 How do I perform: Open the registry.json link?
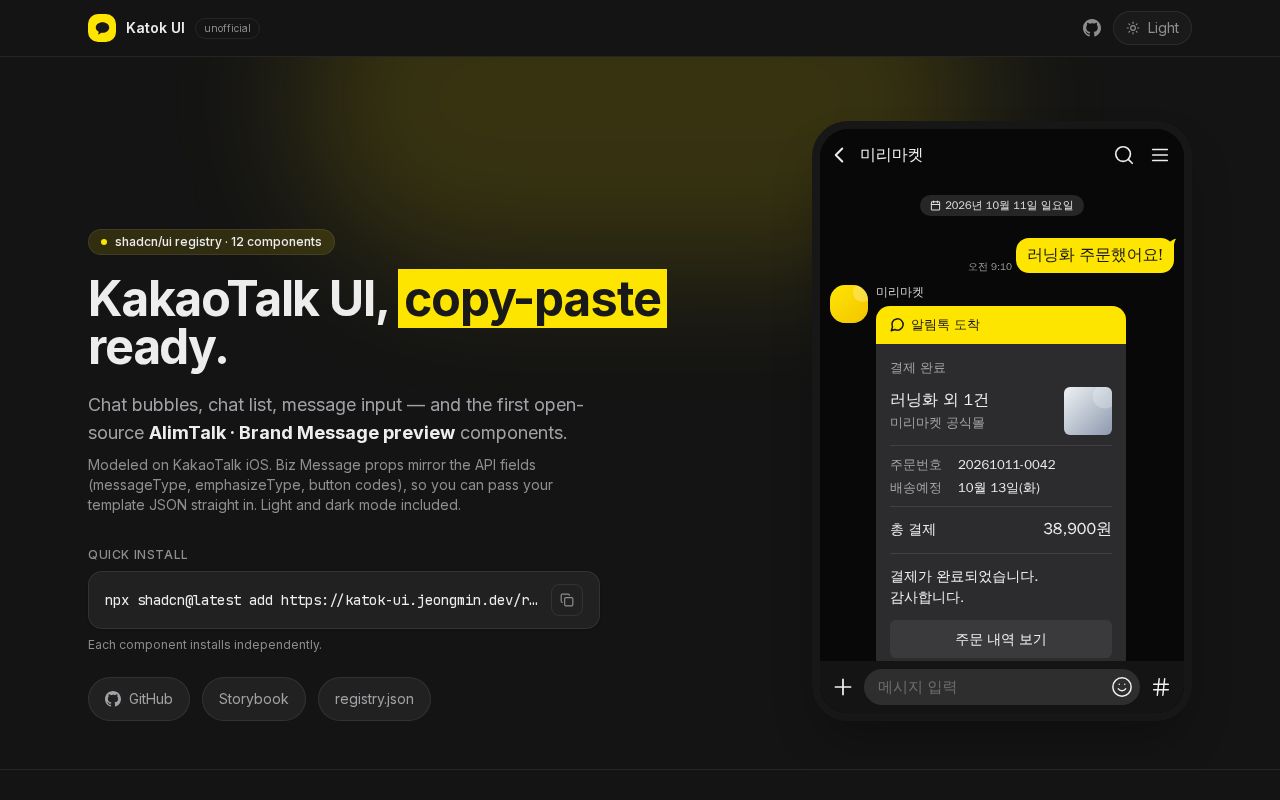pos(374,699)
